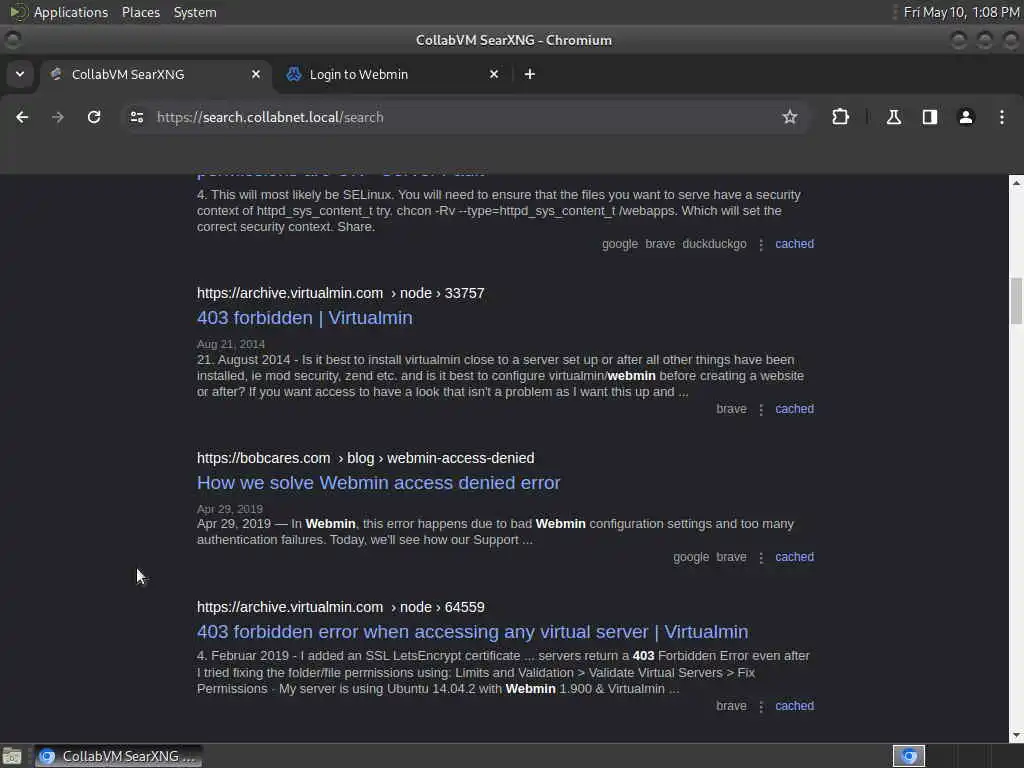The height and width of the screenshot is (768, 1024).
Task: Toggle the side panel icon
Action: click(929, 117)
